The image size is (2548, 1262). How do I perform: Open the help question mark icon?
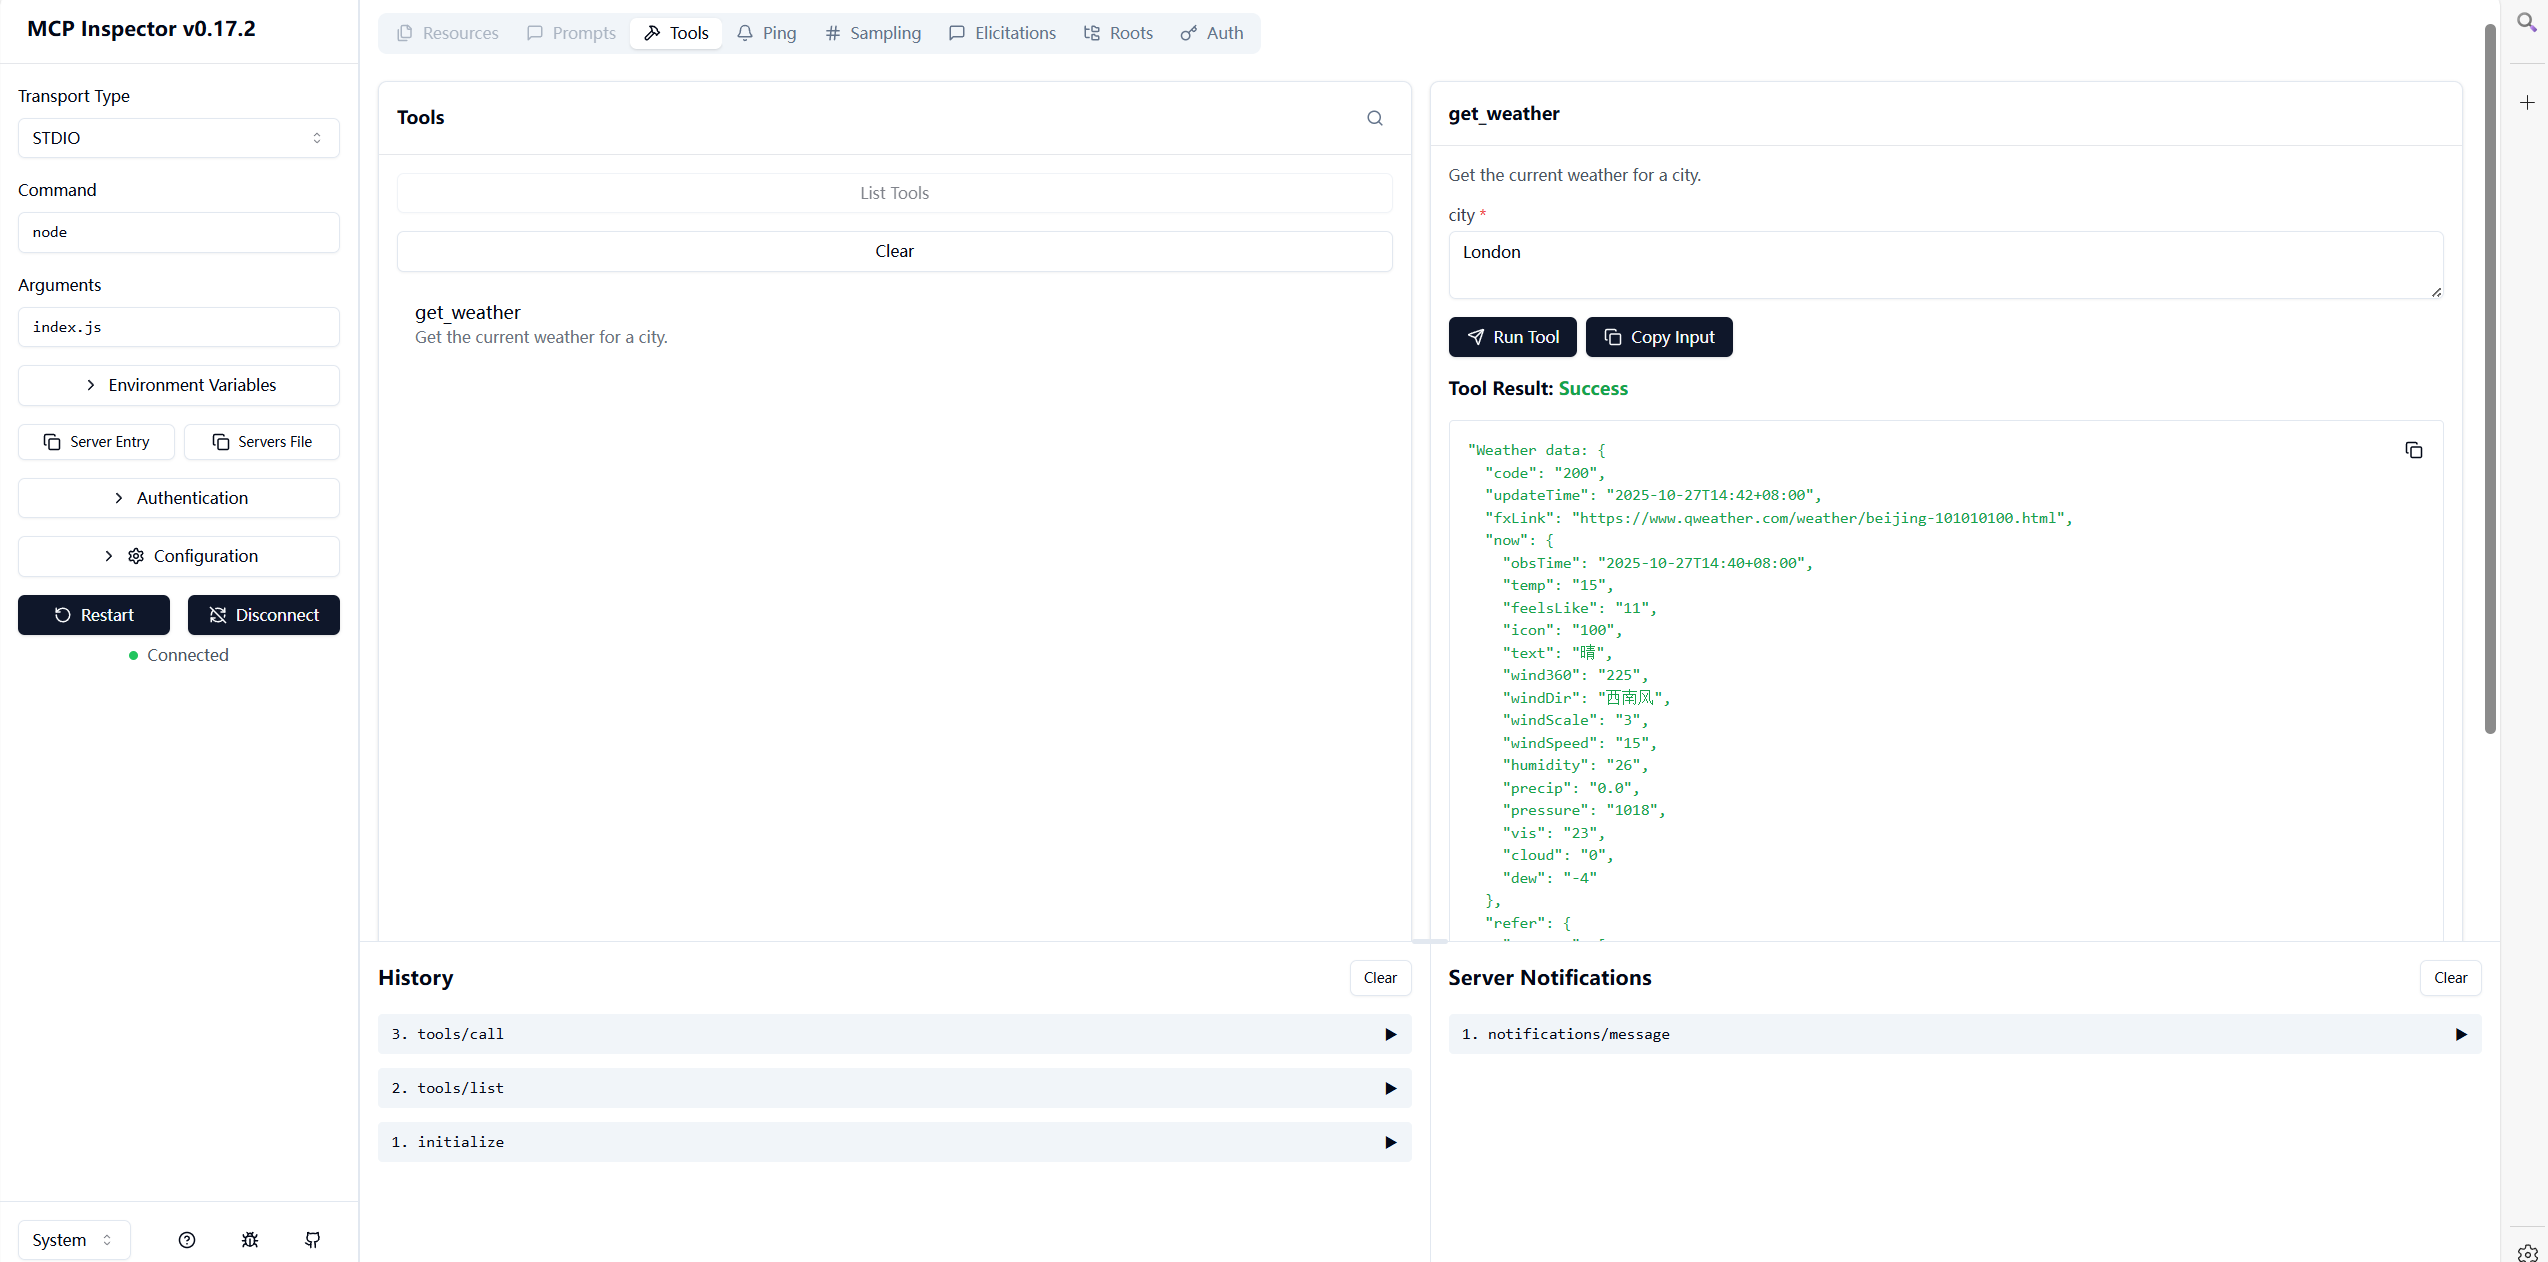(x=187, y=1240)
